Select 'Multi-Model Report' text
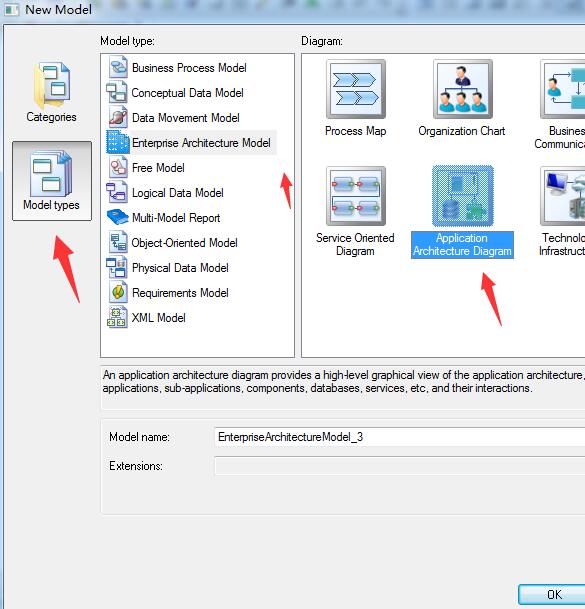This screenshot has width=585, height=609. point(176,218)
